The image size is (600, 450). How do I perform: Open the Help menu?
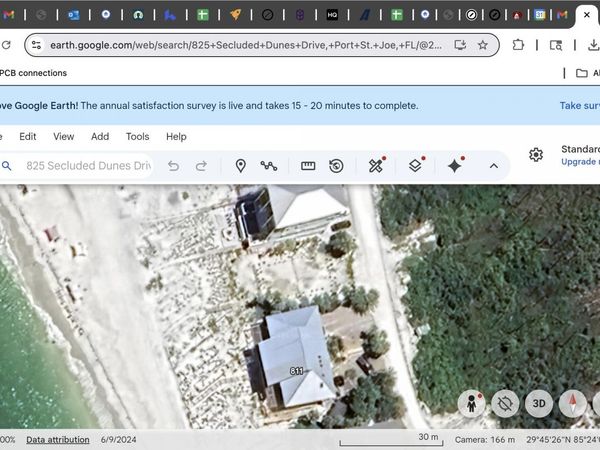click(x=176, y=137)
